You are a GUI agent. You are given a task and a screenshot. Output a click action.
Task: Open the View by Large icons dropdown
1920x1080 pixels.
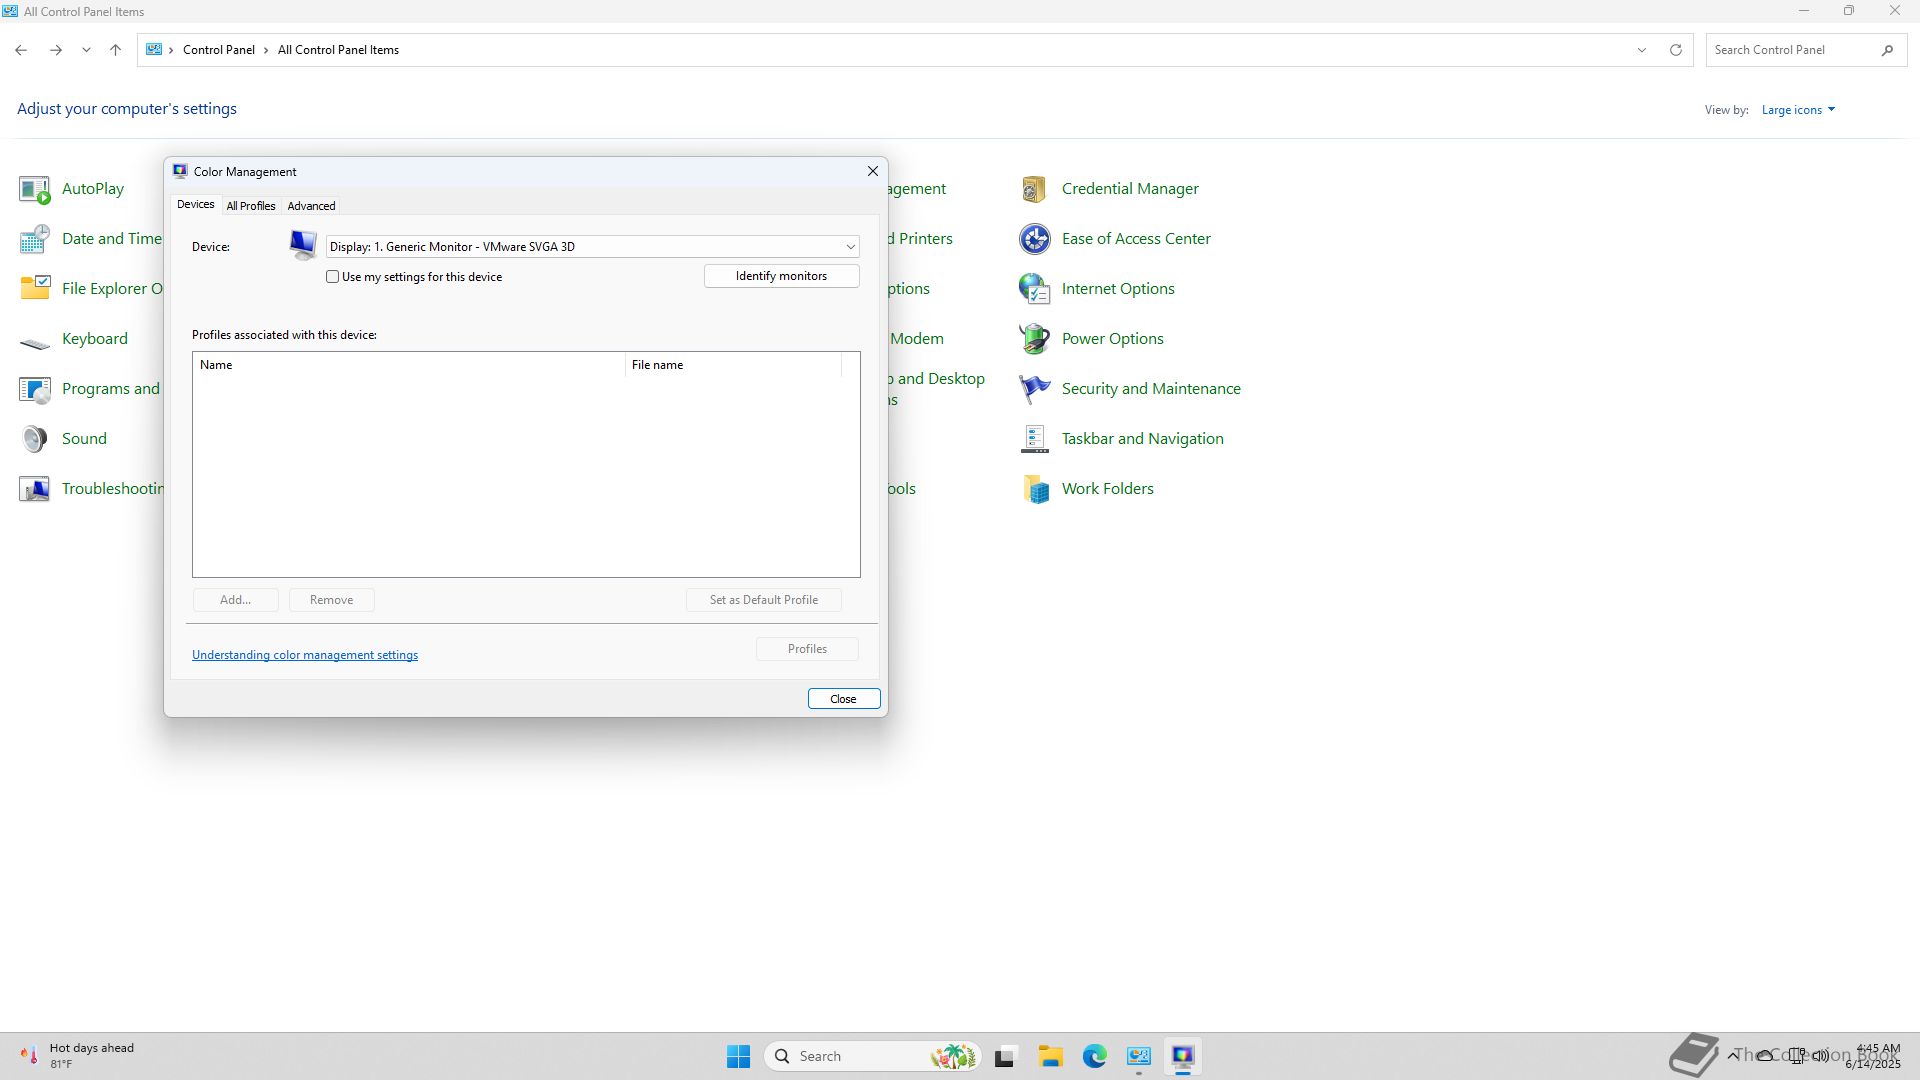point(1798,110)
